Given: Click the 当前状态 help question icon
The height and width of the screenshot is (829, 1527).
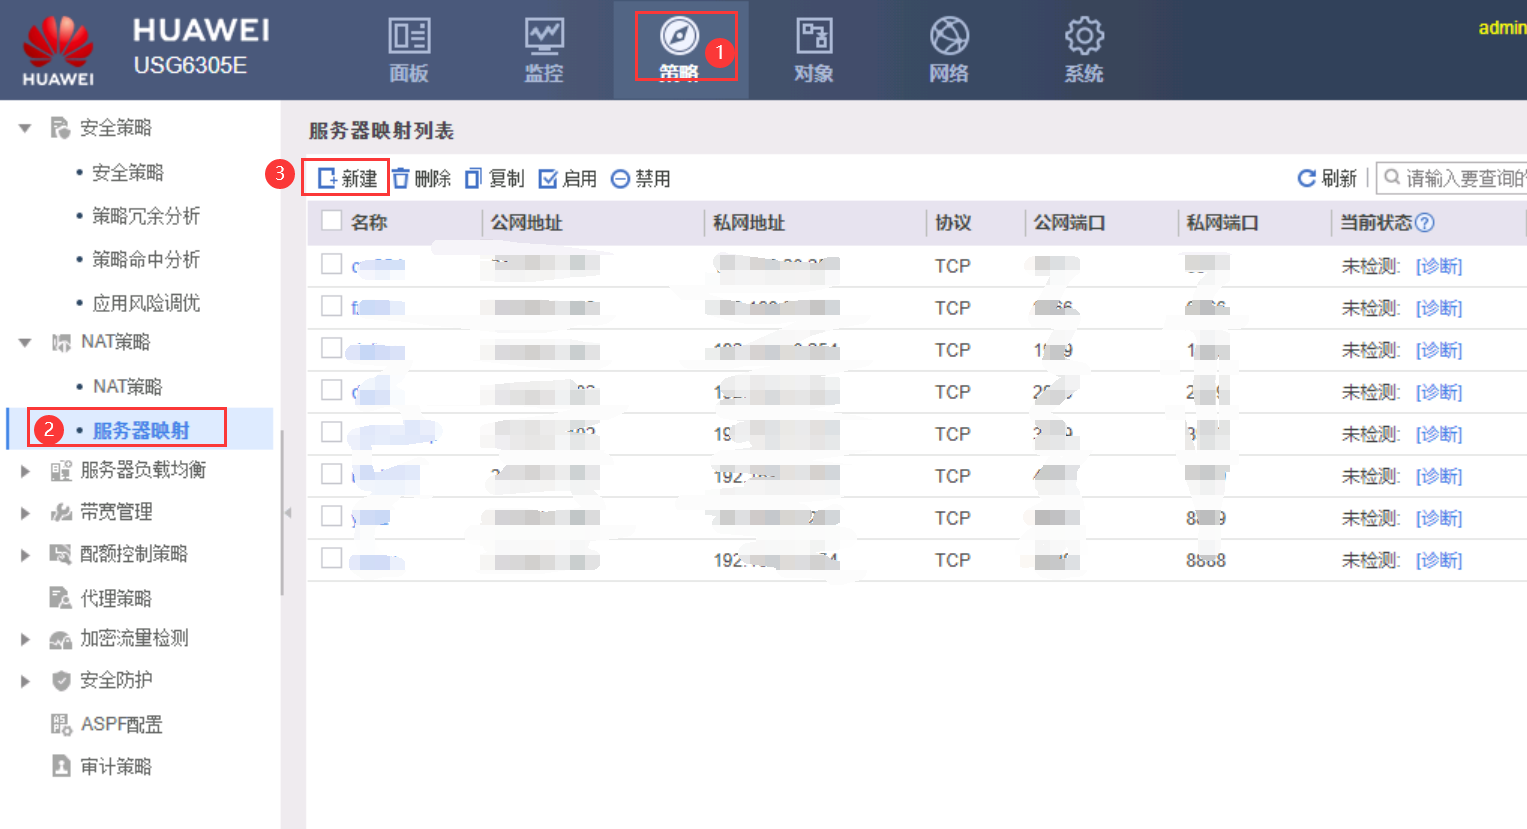Looking at the screenshot, I should 1425,223.
